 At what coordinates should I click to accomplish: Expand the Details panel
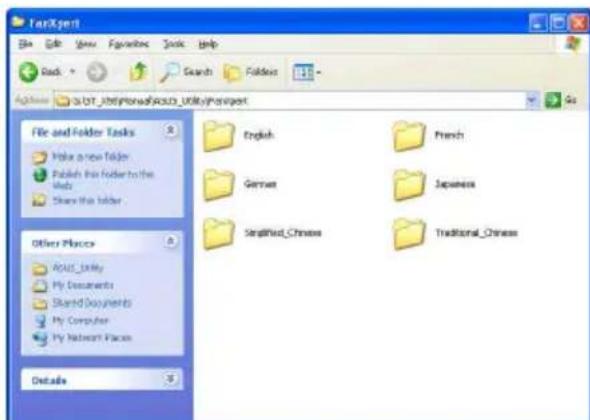[x=170, y=379]
